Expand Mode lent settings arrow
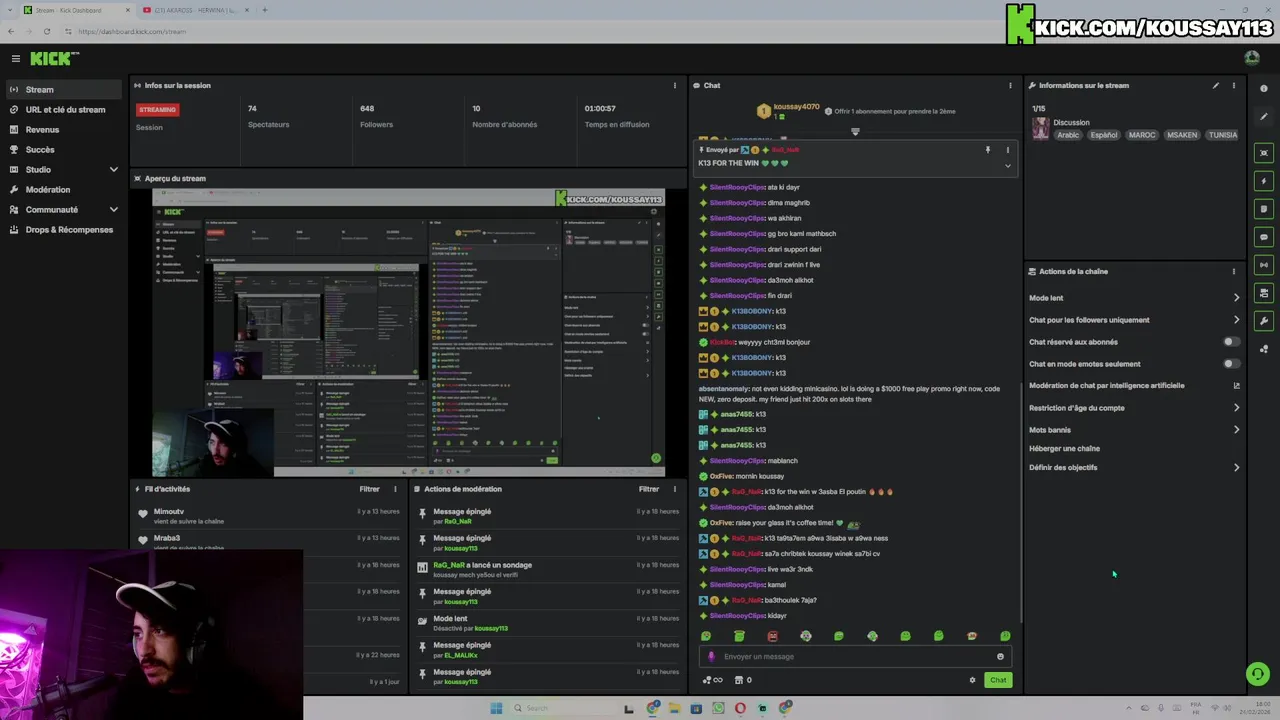Viewport: 1280px width, 720px height. click(1236, 298)
